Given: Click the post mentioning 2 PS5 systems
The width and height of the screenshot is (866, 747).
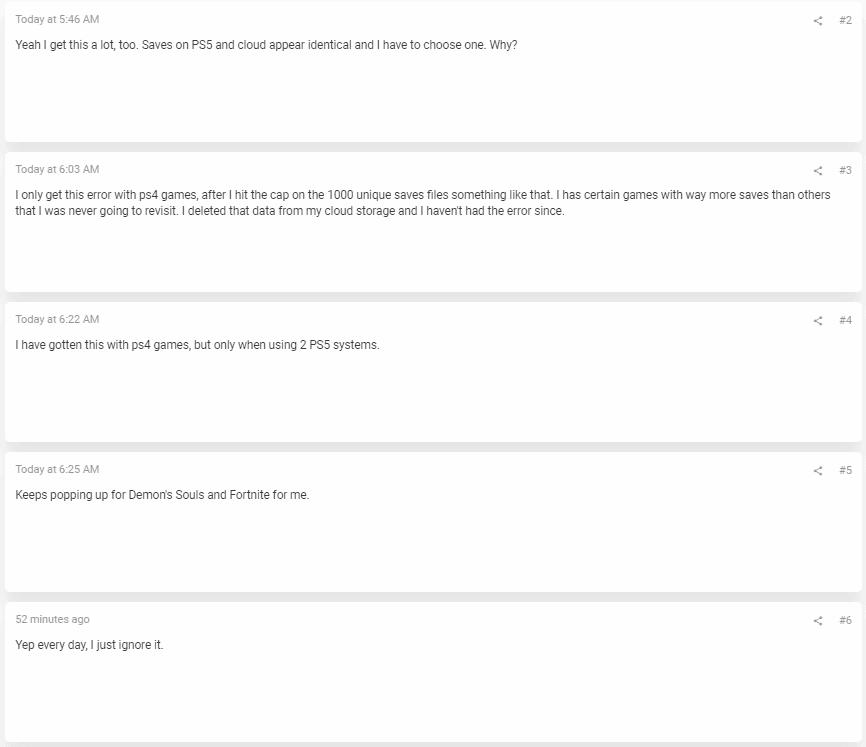Looking at the screenshot, I should [x=197, y=345].
